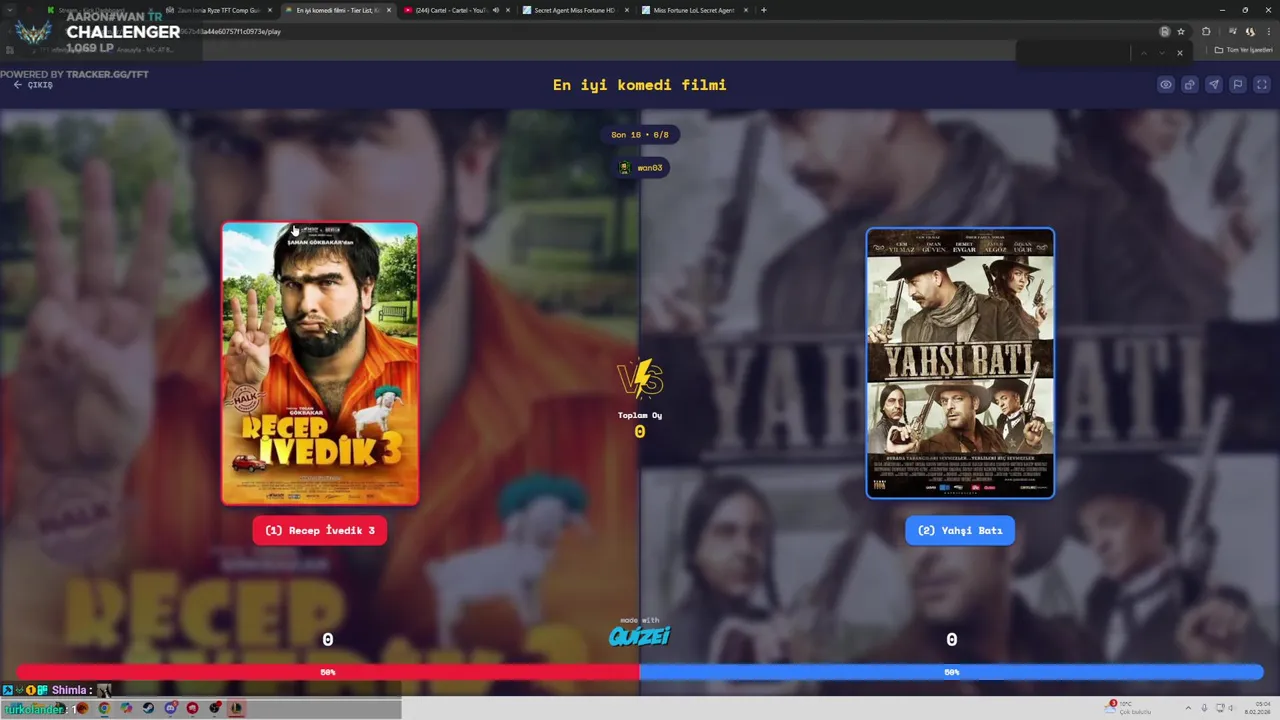Switch to Miss Fortune LoL Secret Agent tab
The width and height of the screenshot is (1280, 720).
(694, 10)
